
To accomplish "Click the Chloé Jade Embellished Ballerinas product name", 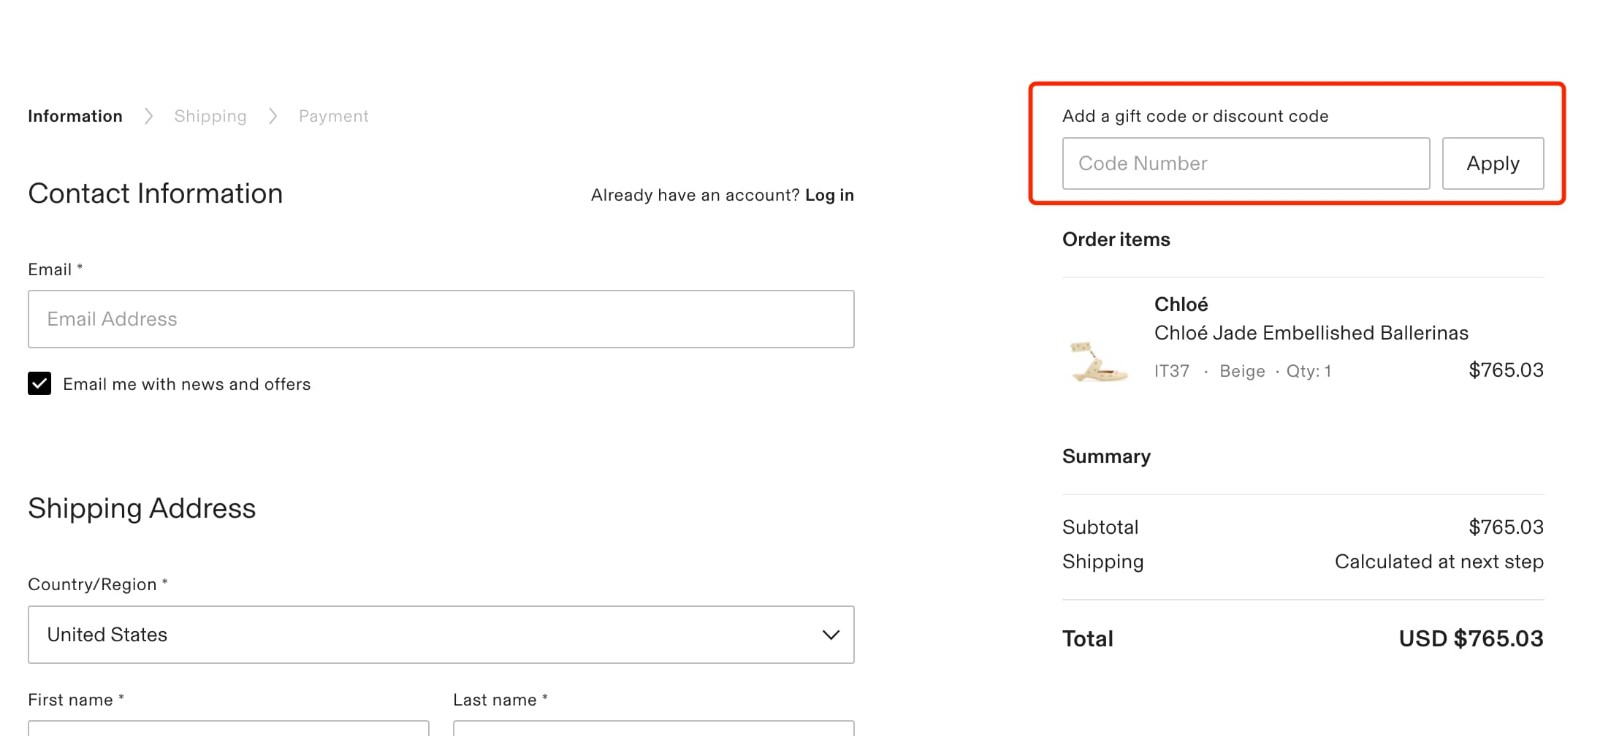I will 1310,333.
